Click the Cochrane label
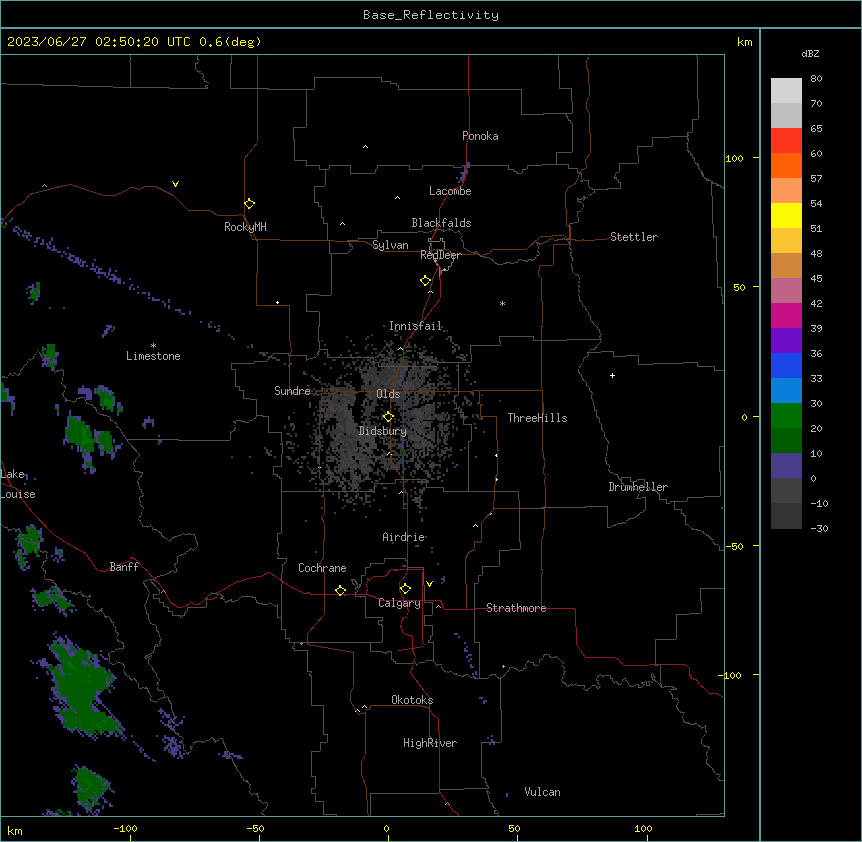The height and width of the screenshot is (842, 862). (322, 568)
